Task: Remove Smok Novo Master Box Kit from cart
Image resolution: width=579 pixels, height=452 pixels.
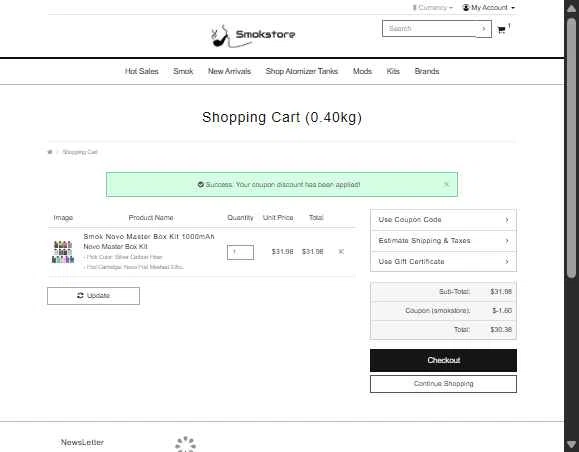Action: tap(341, 251)
